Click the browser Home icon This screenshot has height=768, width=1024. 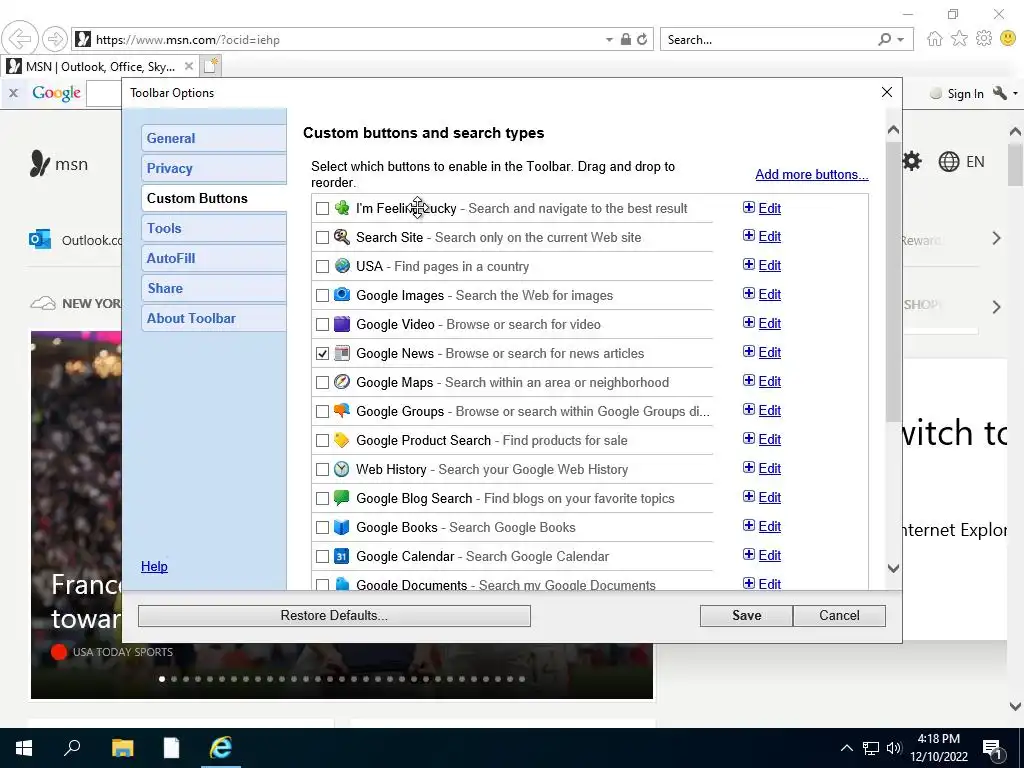point(935,39)
